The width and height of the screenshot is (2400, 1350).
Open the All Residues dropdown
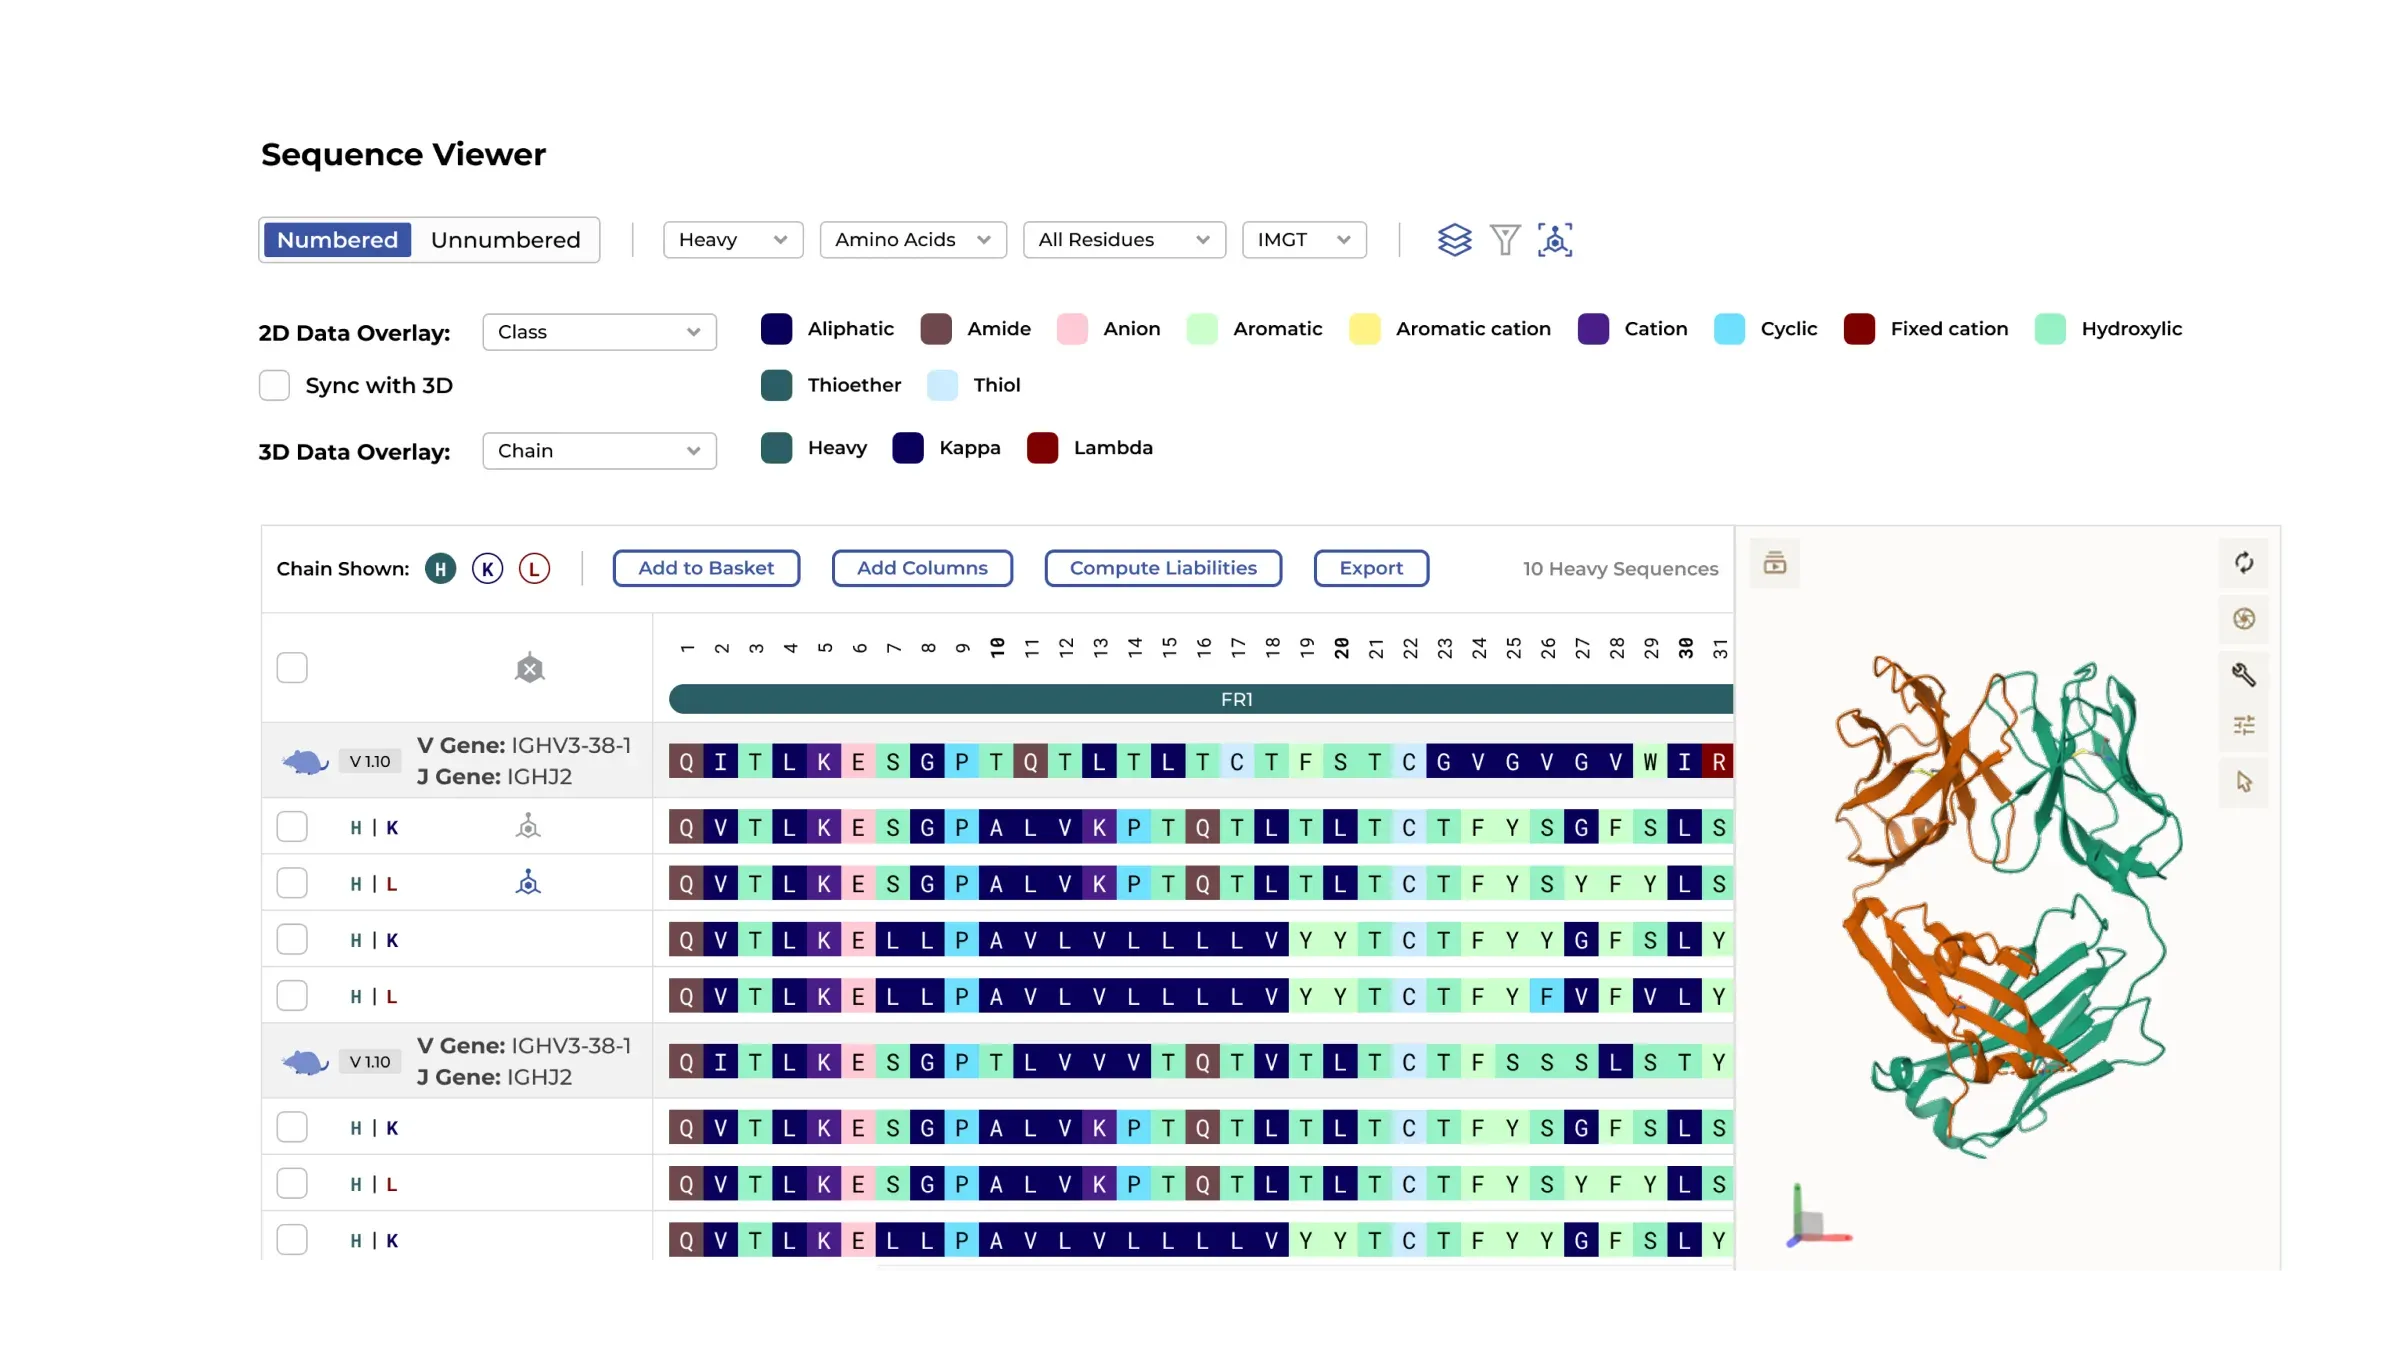pos(1124,240)
